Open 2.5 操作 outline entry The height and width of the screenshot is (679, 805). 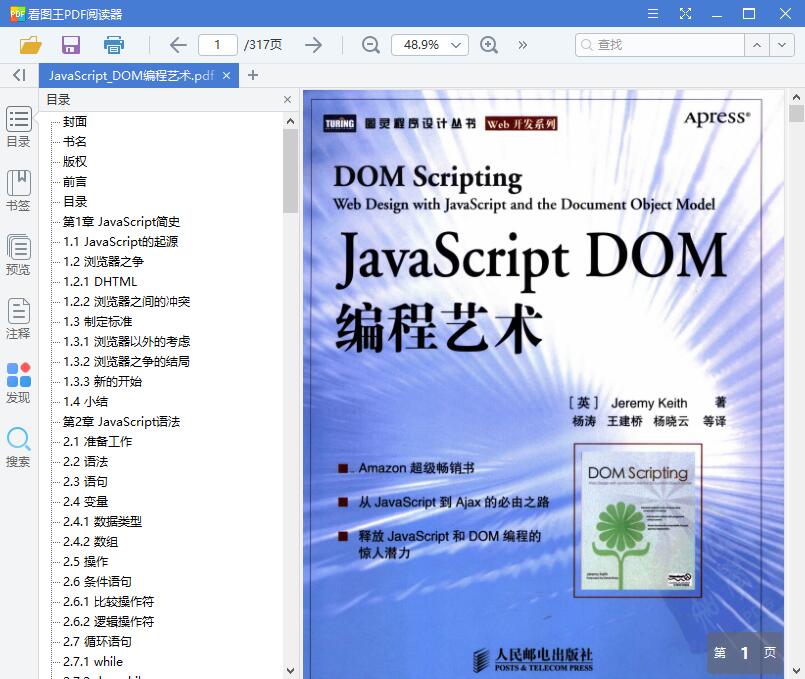(86, 562)
